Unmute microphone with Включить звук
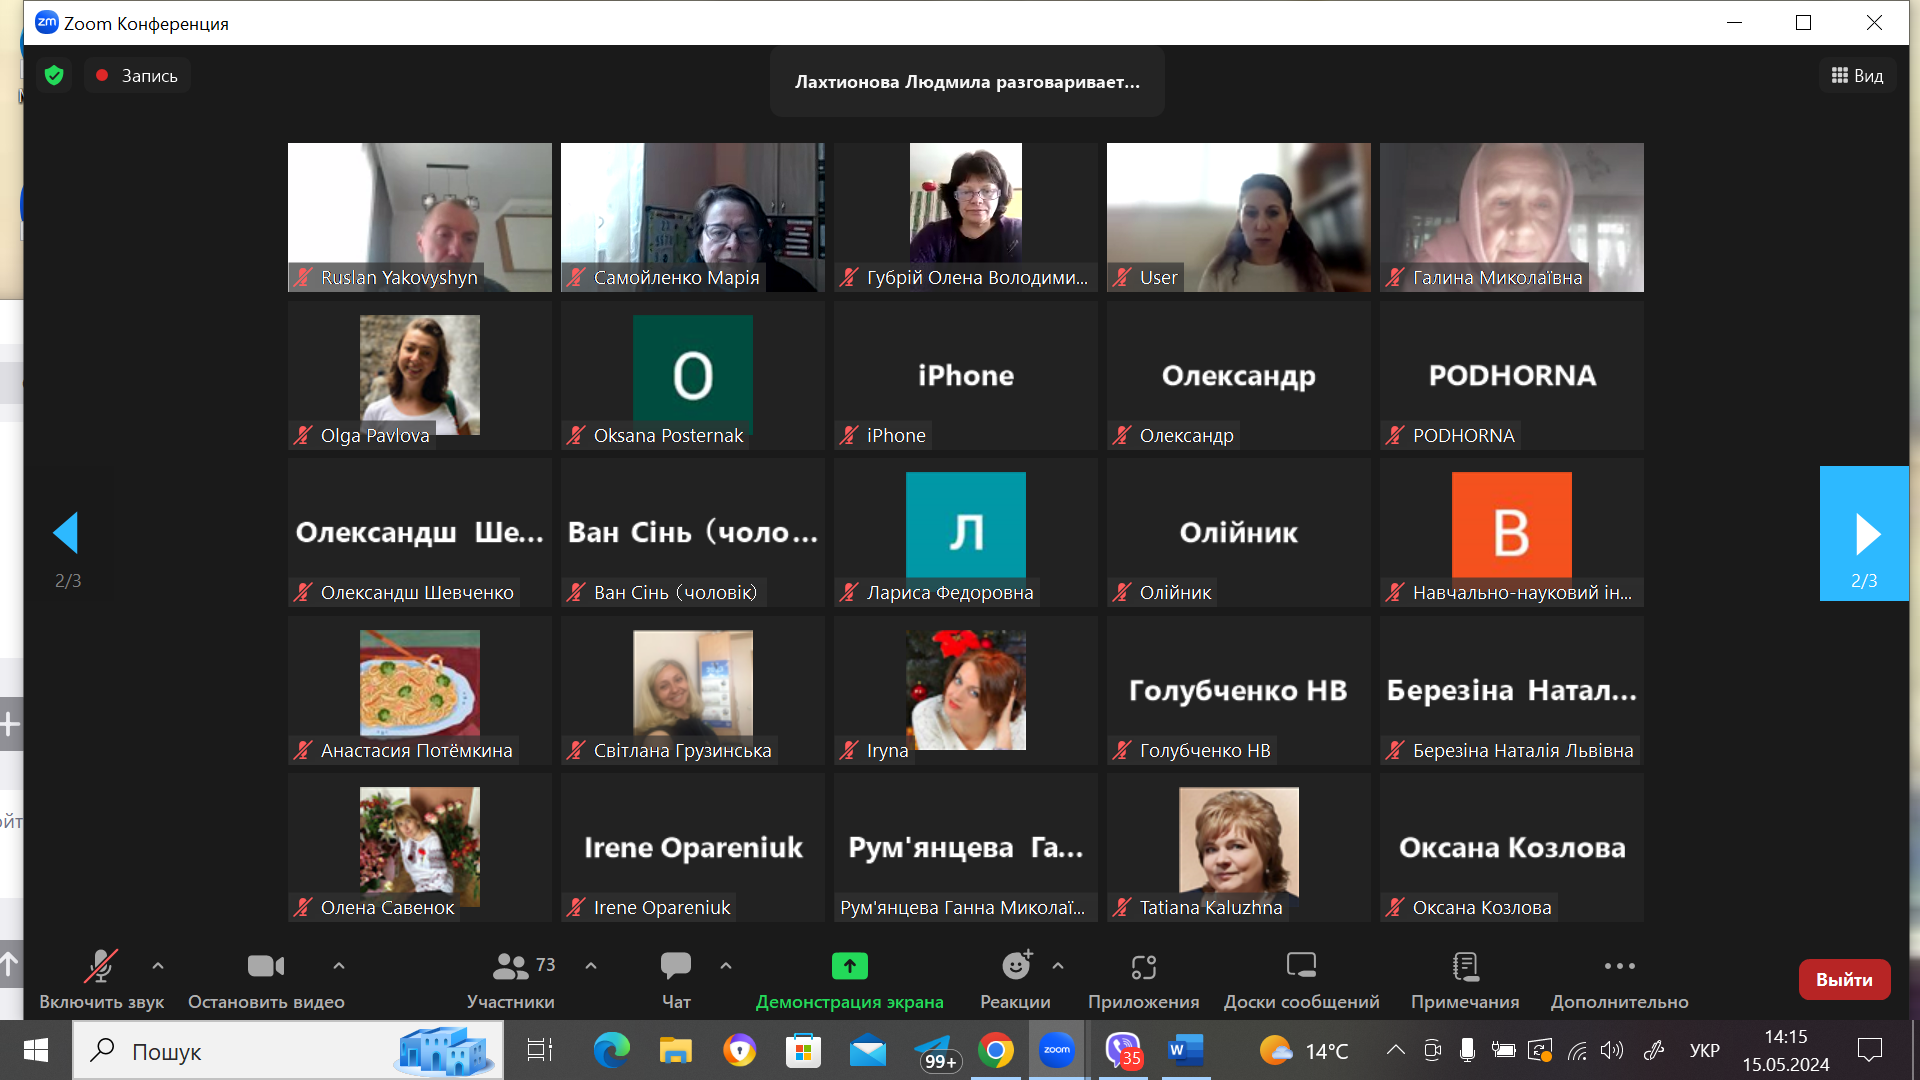Screen dimensions: 1920x1080 [x=101, y=967]
